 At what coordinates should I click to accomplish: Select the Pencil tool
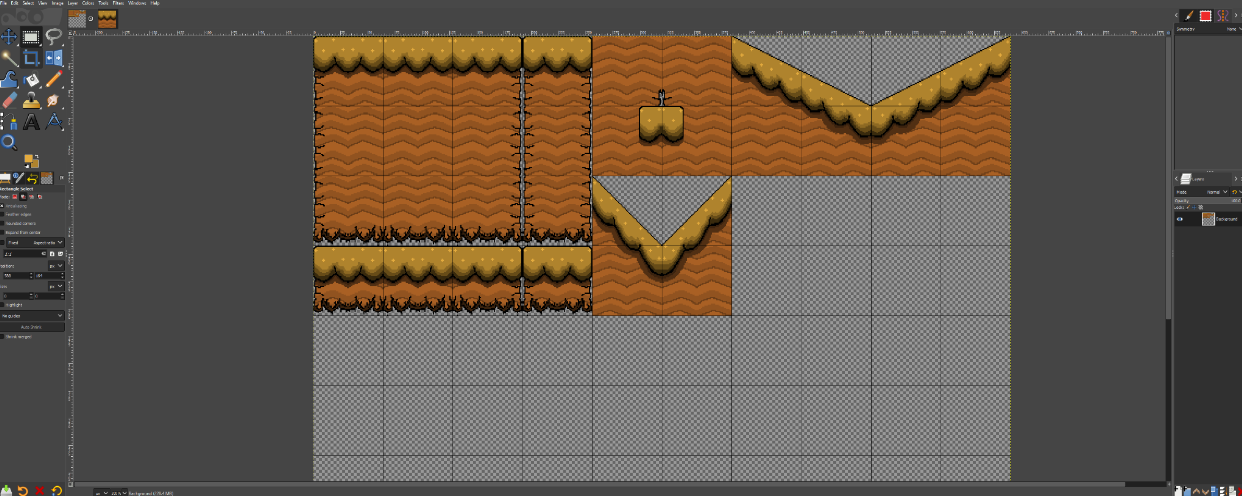click(53, 79)
